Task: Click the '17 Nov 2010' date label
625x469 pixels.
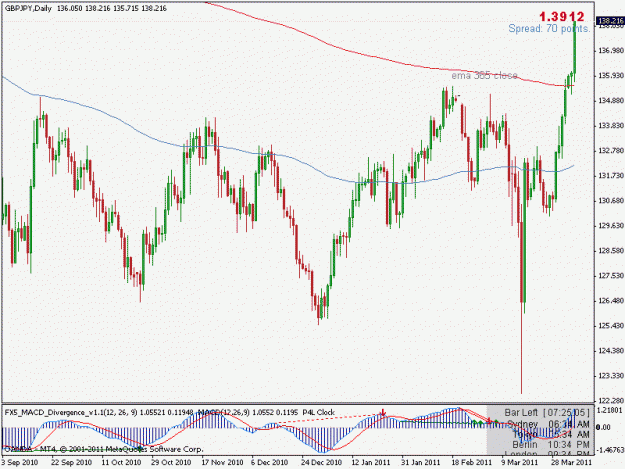Action: 222,463
